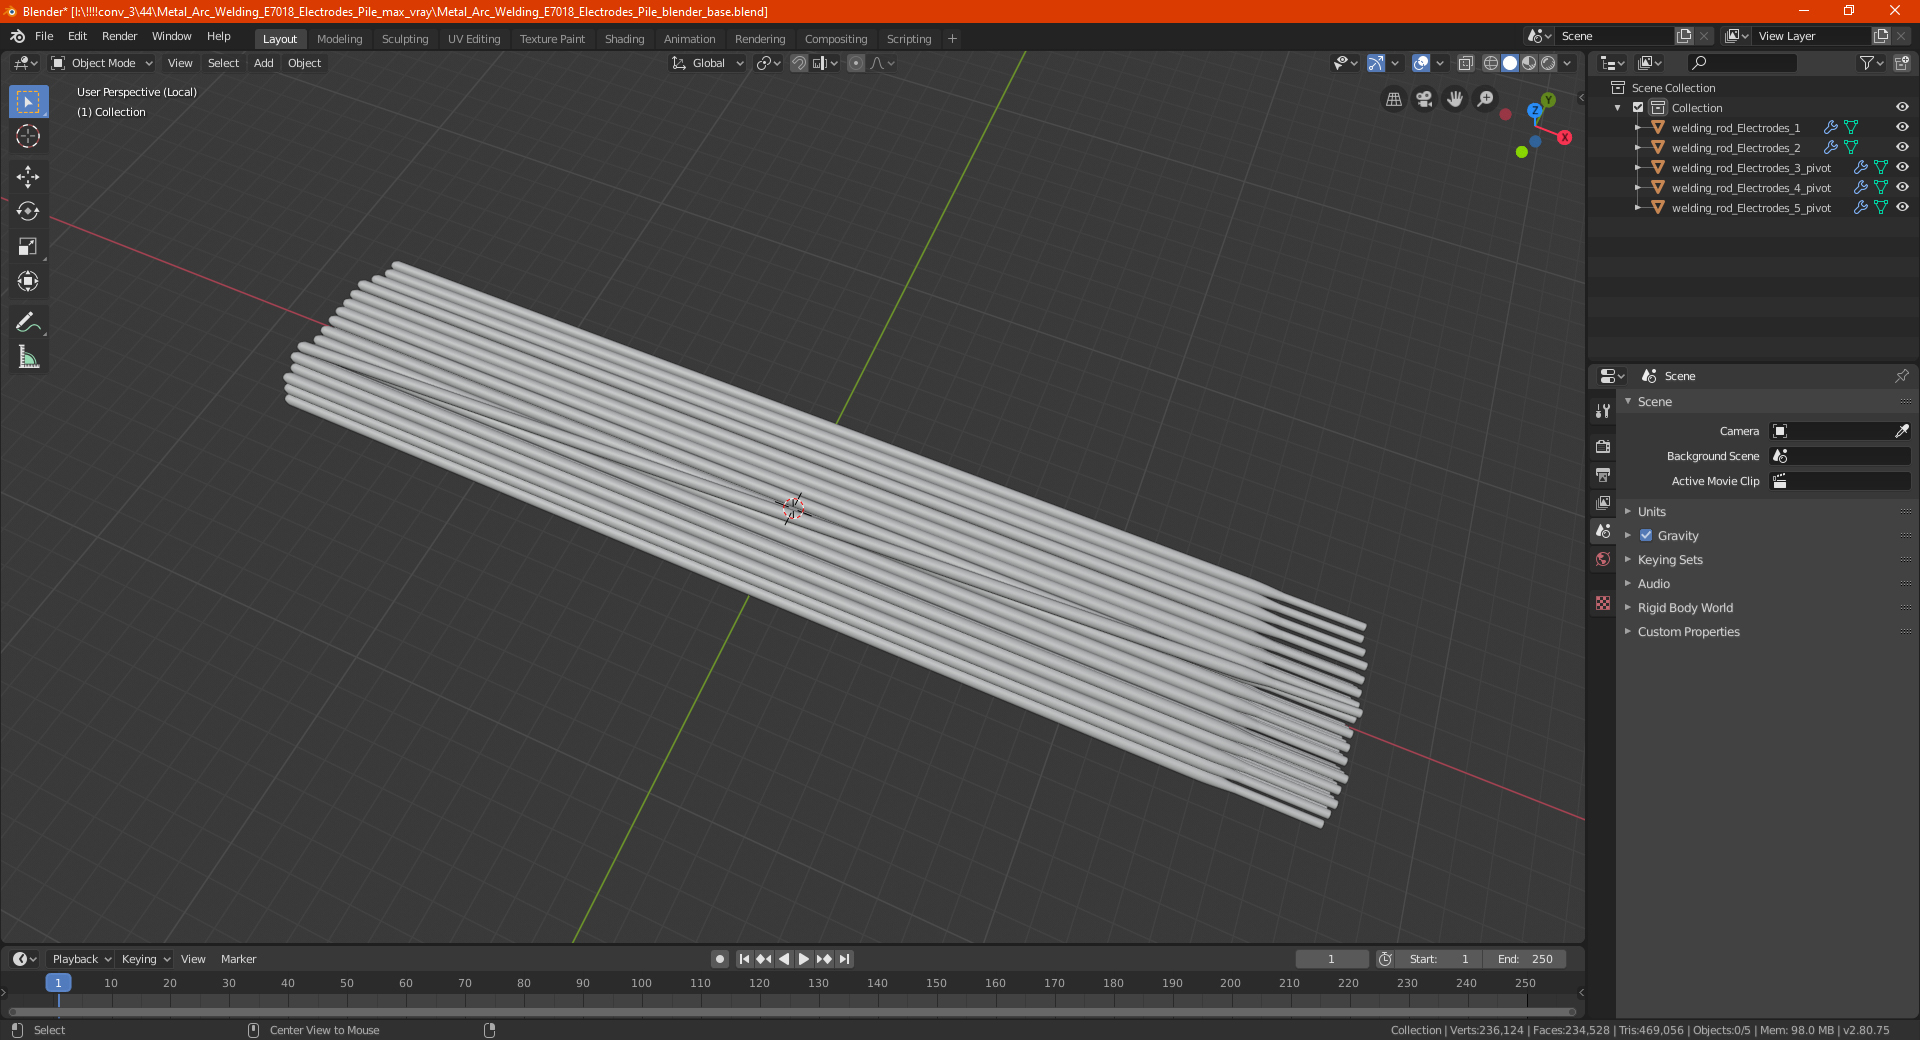1920x1040 pixels.
Task: Click the zoom view magnifier icon
Action: [x=1486, y=99]
